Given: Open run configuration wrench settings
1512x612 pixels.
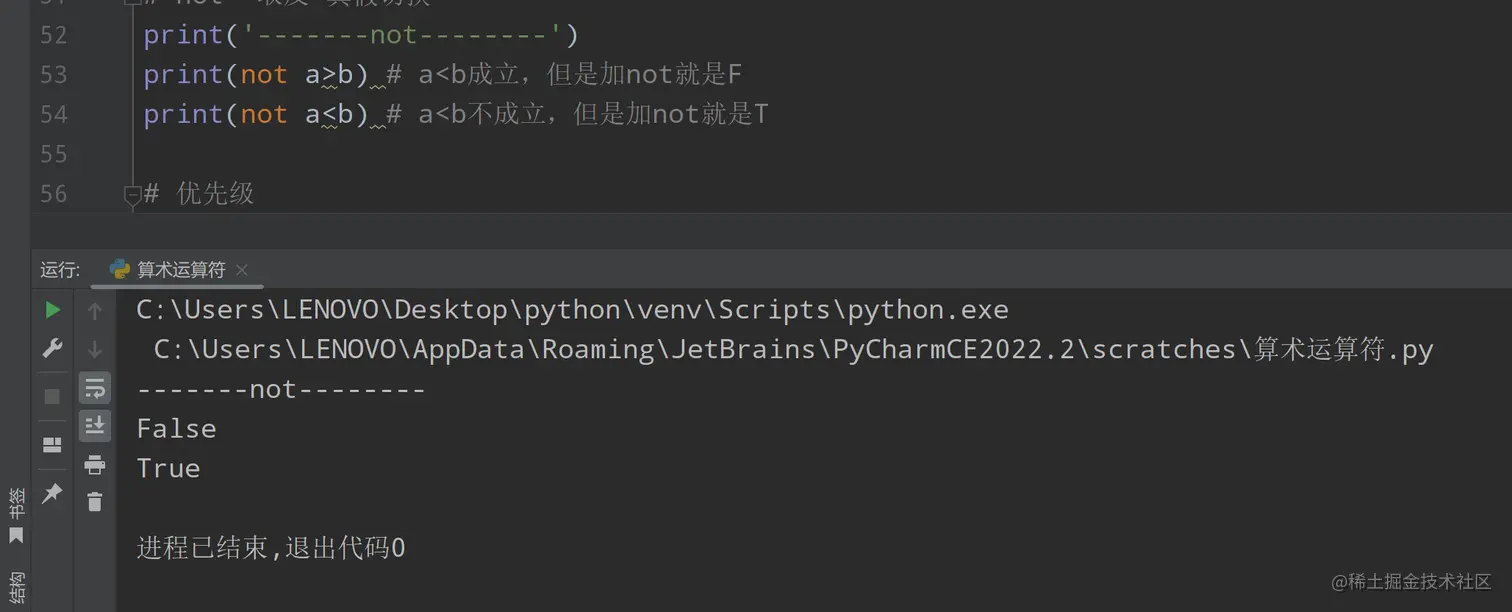Looking at the screenshot, I should [x=52, y=349].
